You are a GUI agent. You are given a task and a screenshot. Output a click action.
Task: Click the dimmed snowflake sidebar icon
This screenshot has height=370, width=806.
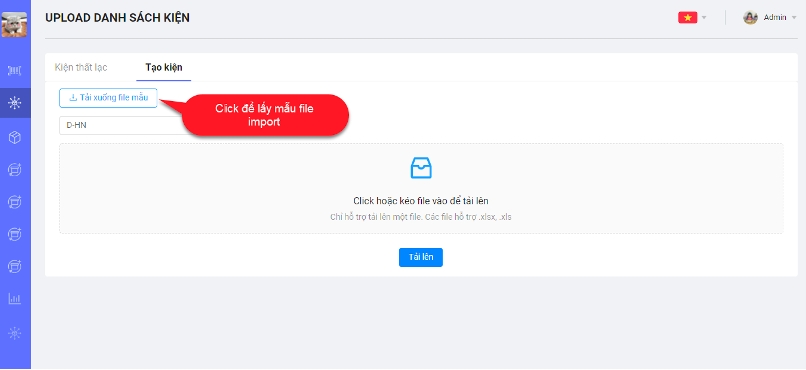coord(15,333)
